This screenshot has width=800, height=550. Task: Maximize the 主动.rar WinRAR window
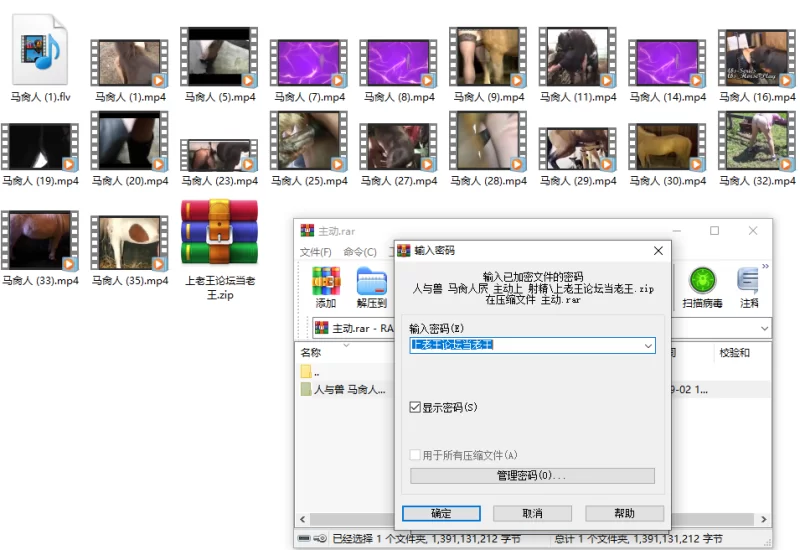click(x=714, y=231)
